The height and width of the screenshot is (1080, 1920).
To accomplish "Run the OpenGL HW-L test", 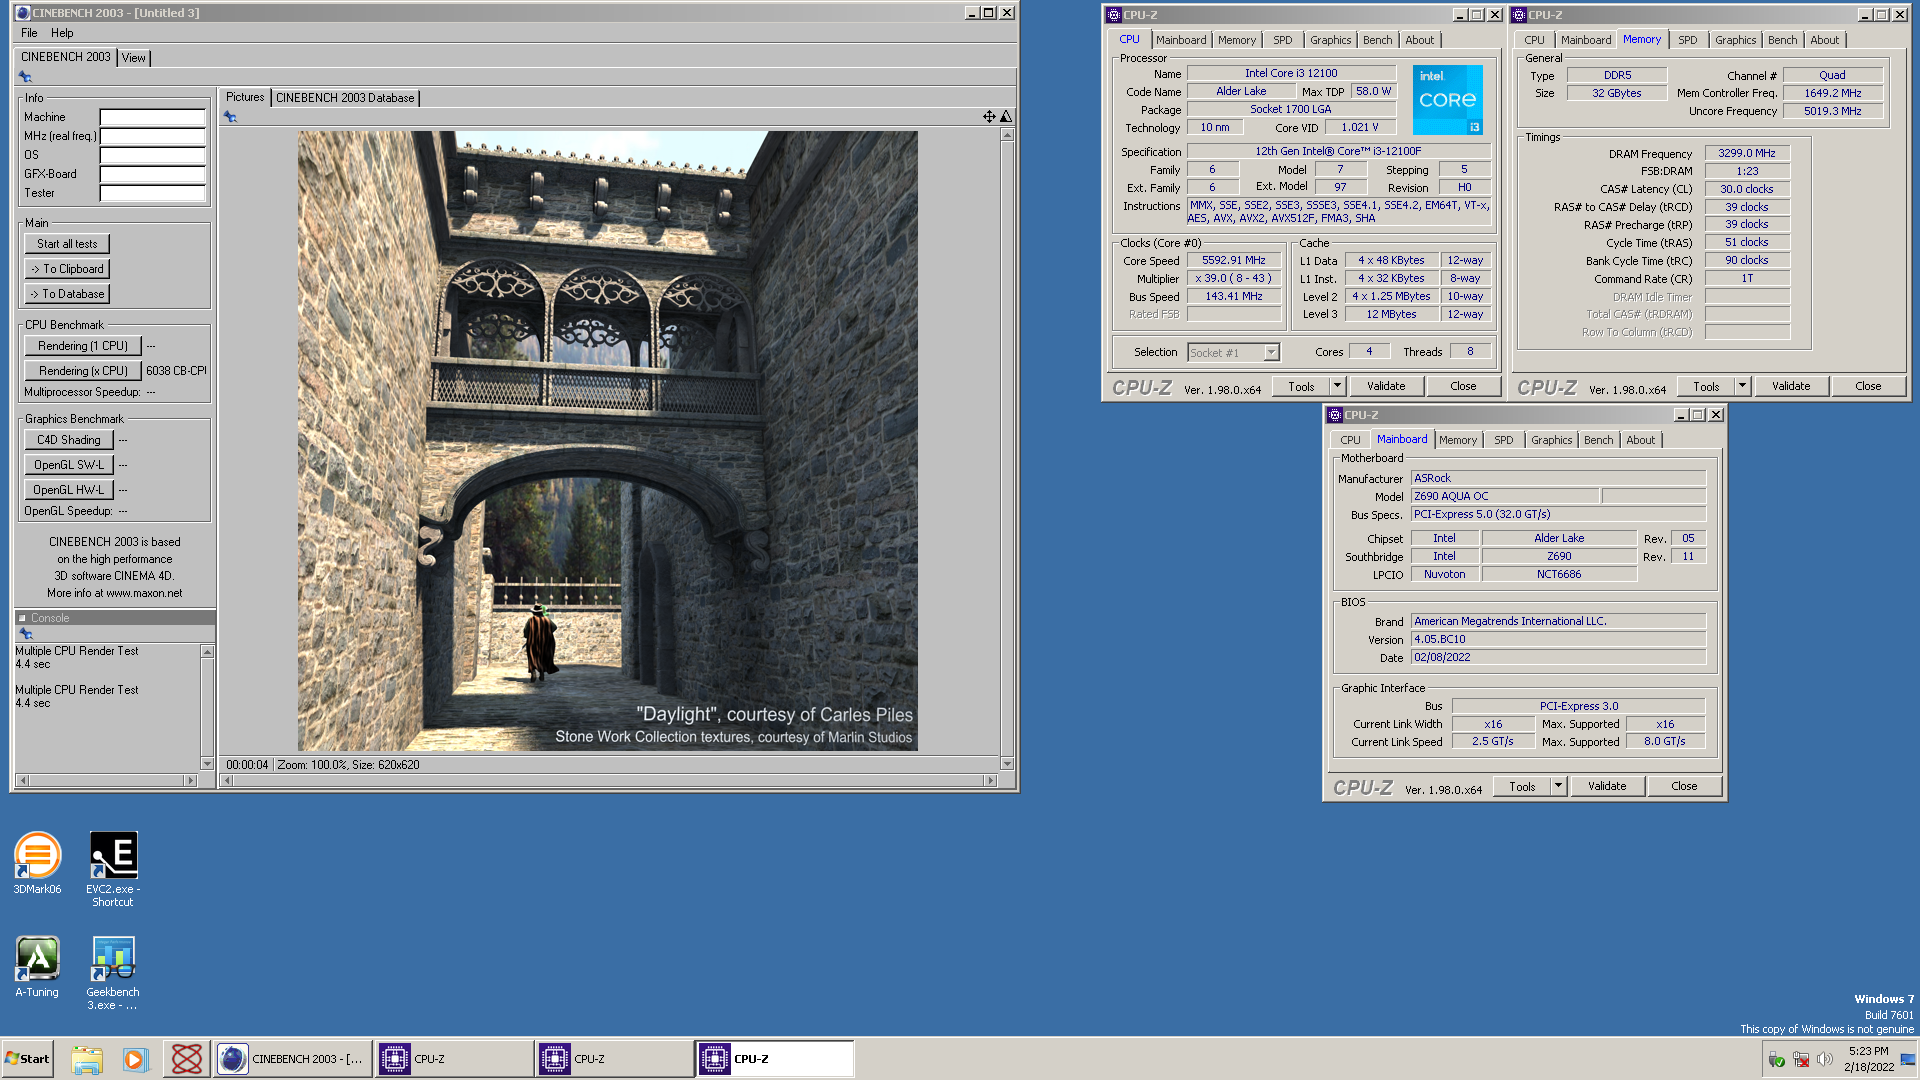I will pos(69,490).
